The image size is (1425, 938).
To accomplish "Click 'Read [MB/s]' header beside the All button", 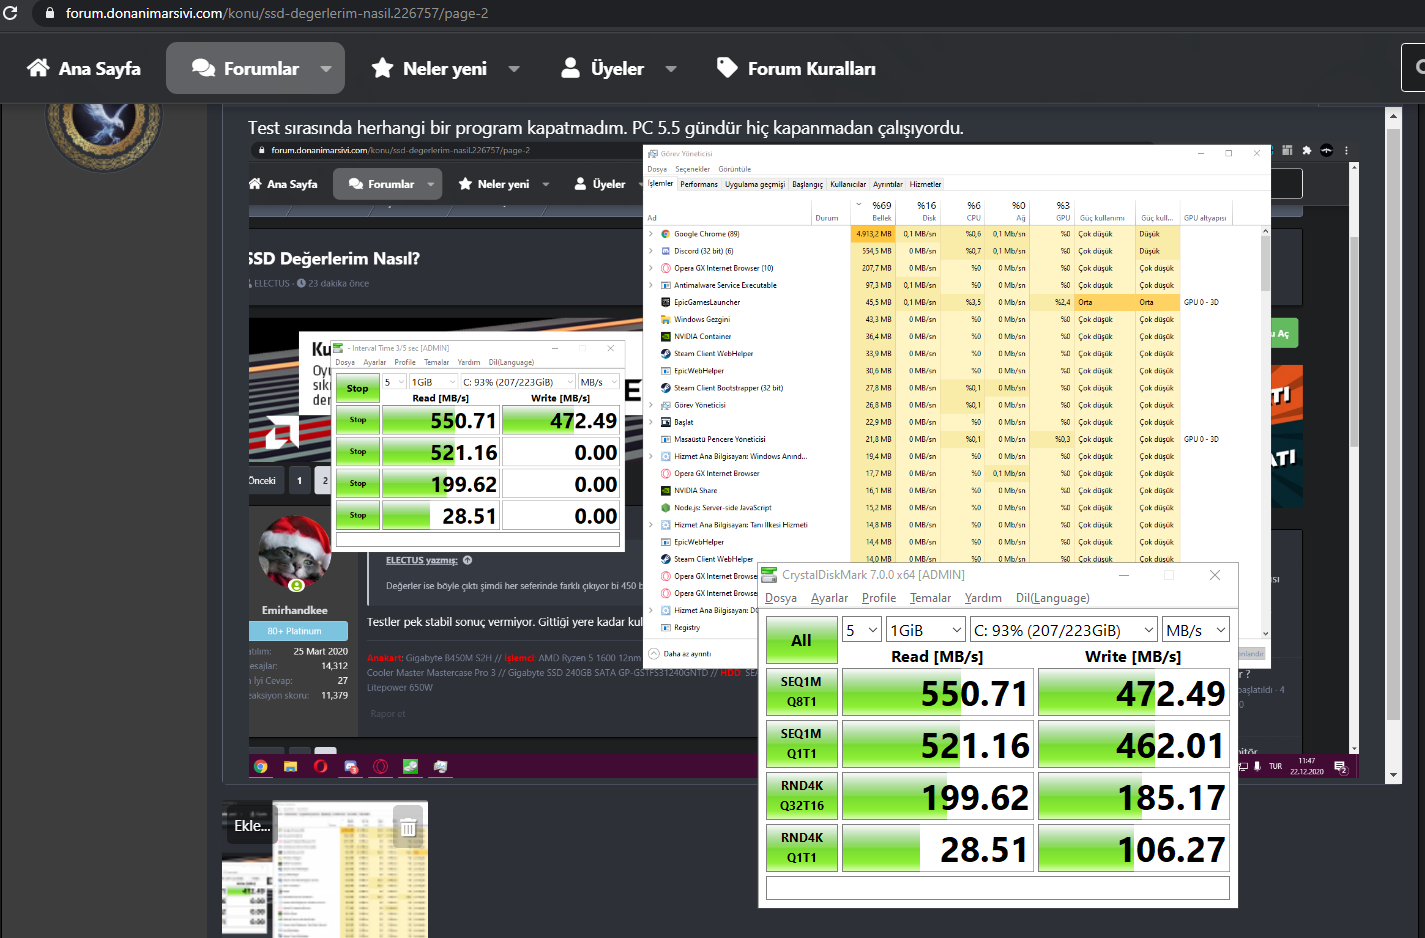I will click(x=937, y=656).
